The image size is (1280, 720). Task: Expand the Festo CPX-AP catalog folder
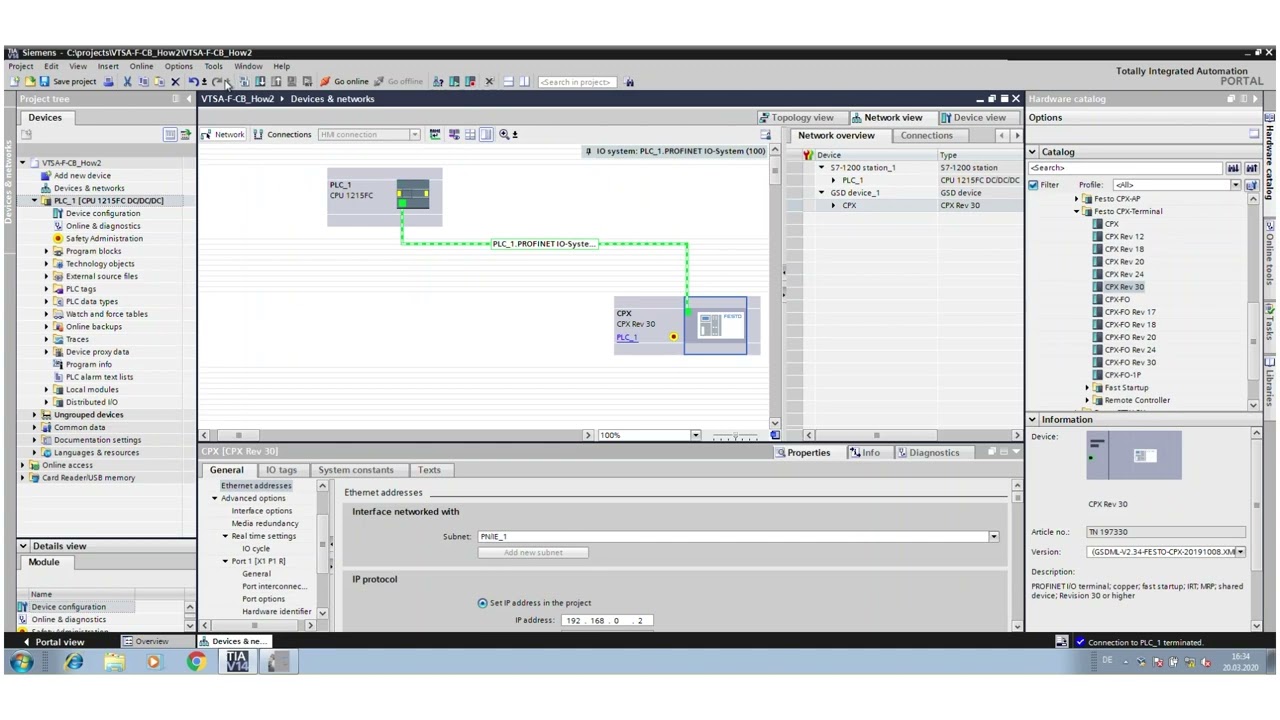(1077, 199)
